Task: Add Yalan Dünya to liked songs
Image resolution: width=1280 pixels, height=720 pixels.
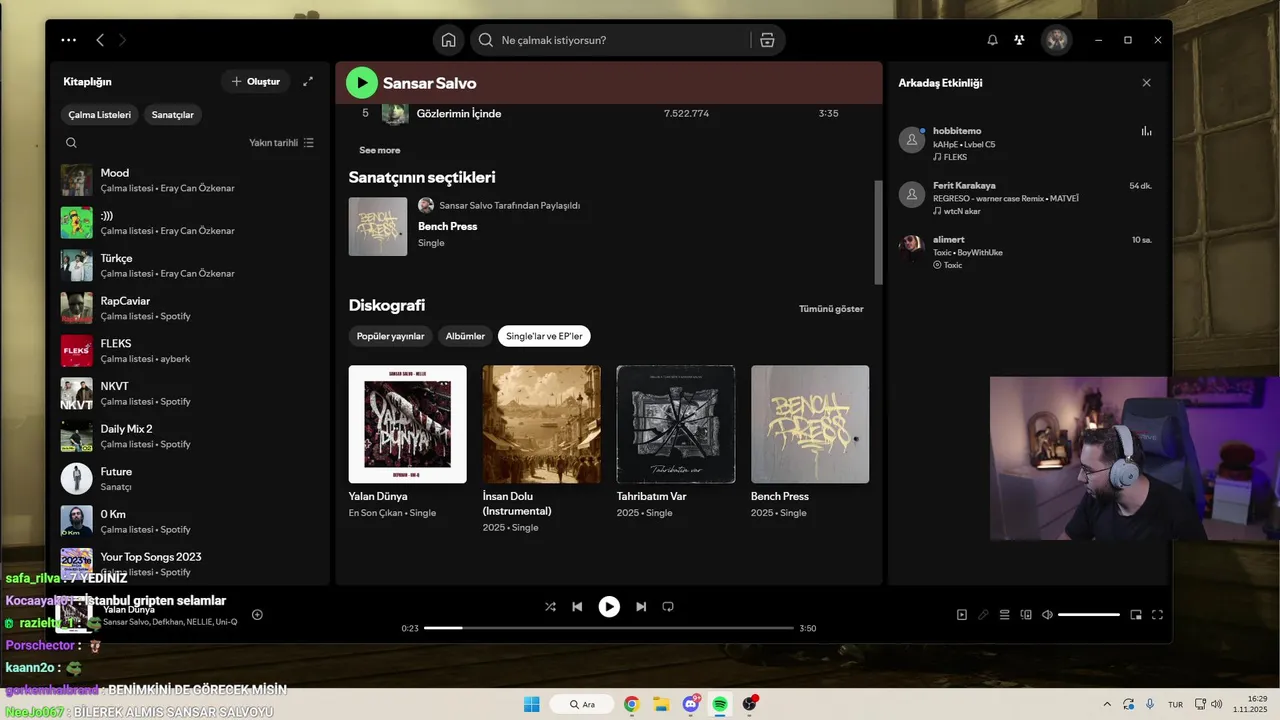Action: tap(257, 615)
